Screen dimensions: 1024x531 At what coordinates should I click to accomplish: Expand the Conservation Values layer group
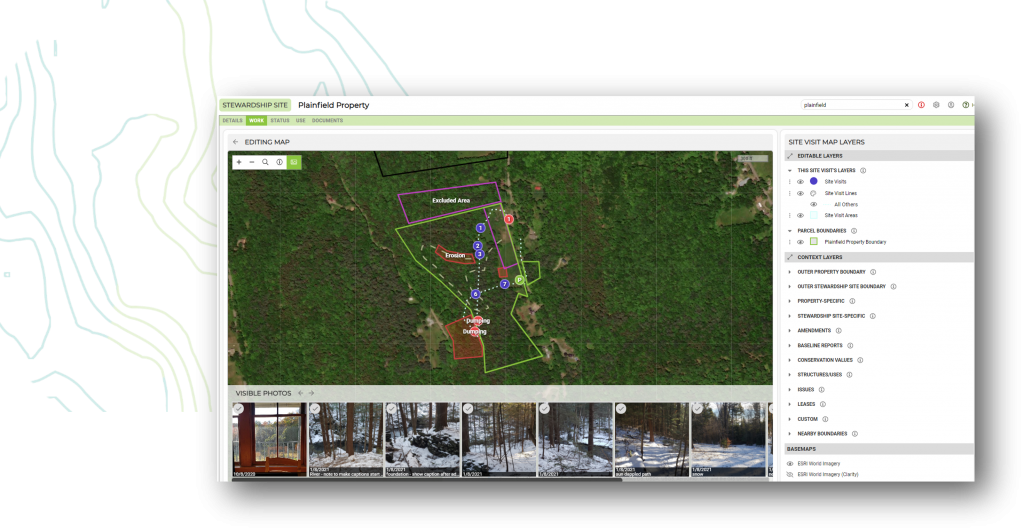coord(790,360)
